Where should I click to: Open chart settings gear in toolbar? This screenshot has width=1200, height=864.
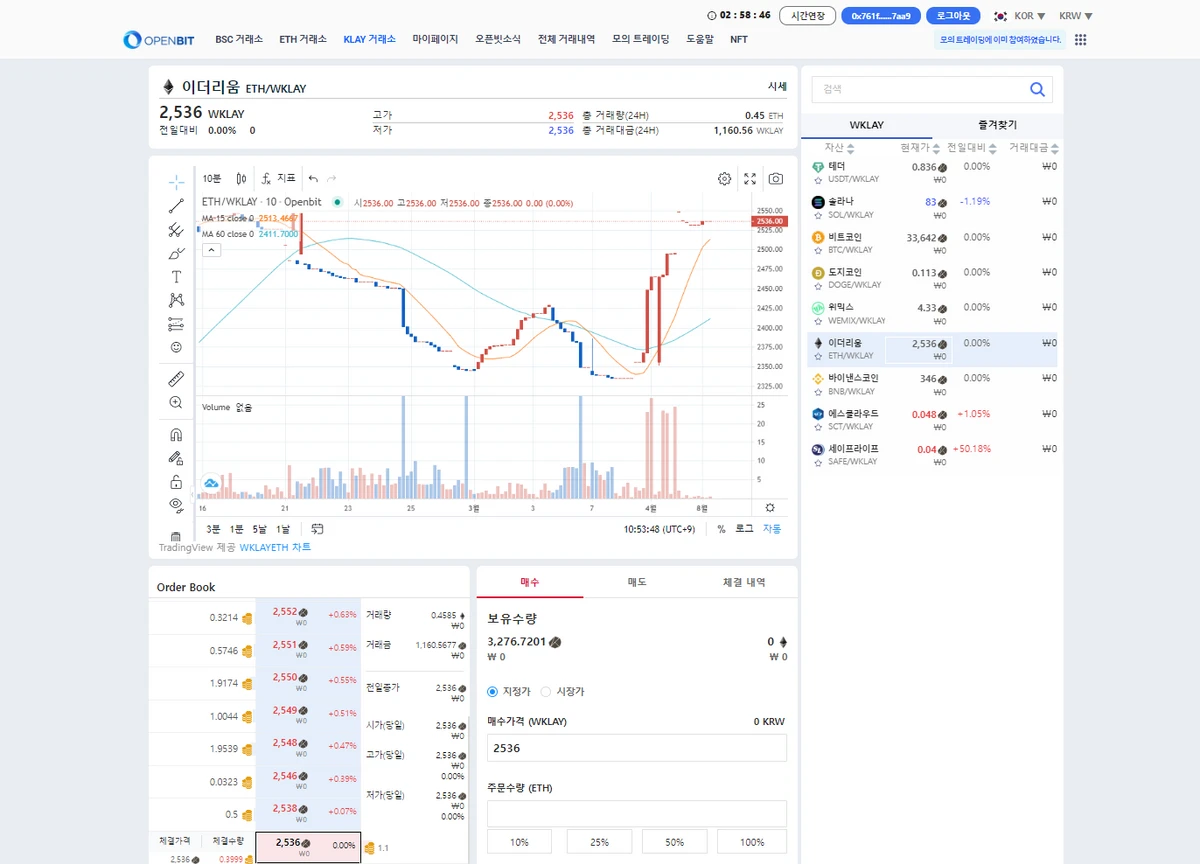[724, 179]
